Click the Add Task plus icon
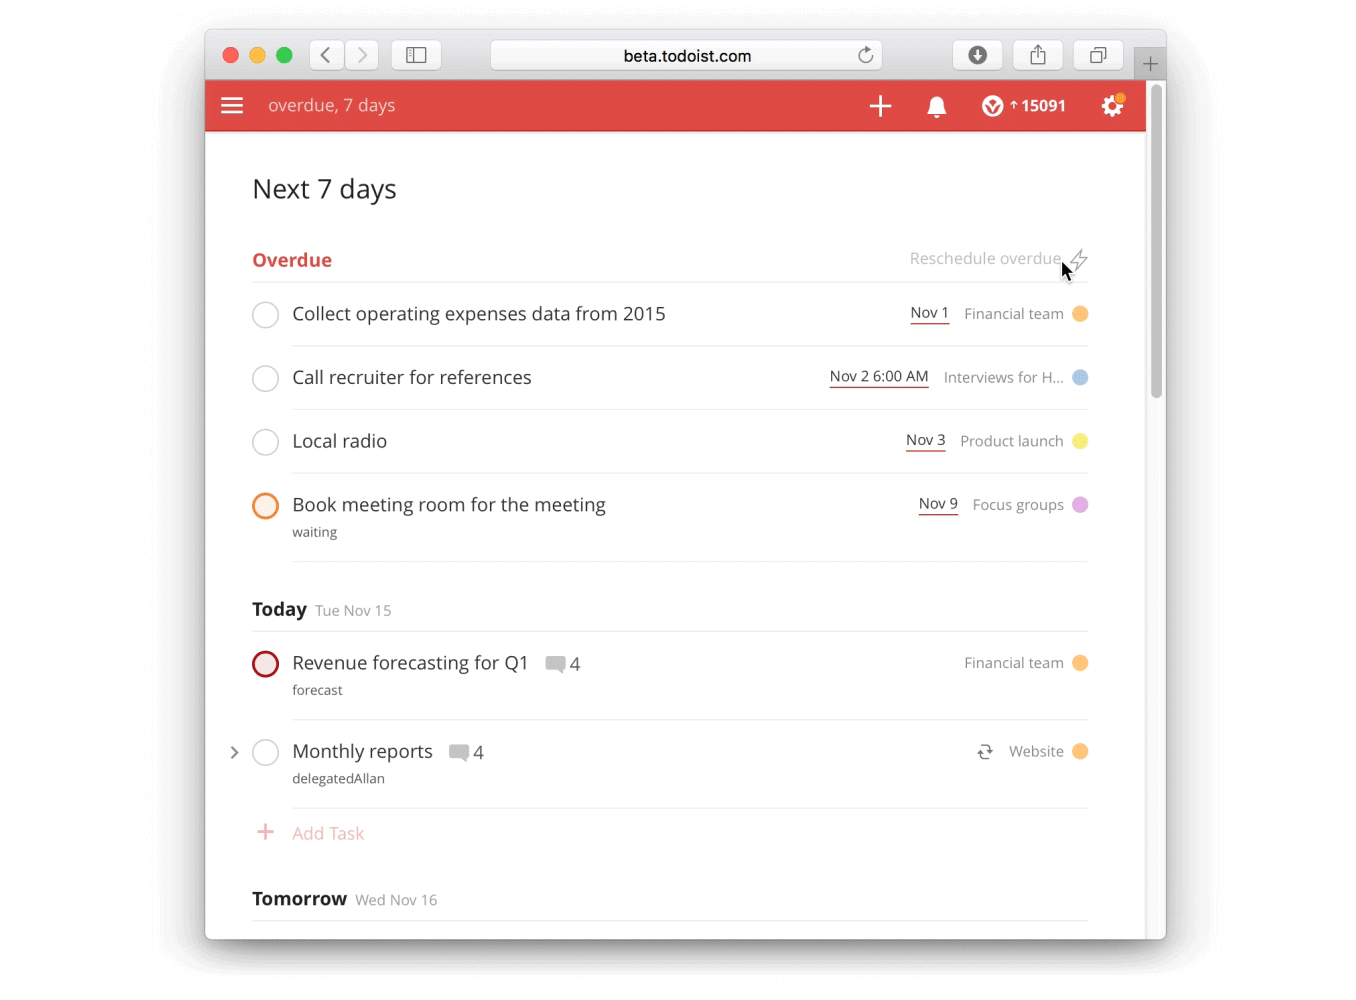The width and height of the screenshot is (1356, 1000). click(x=265, y=832)
